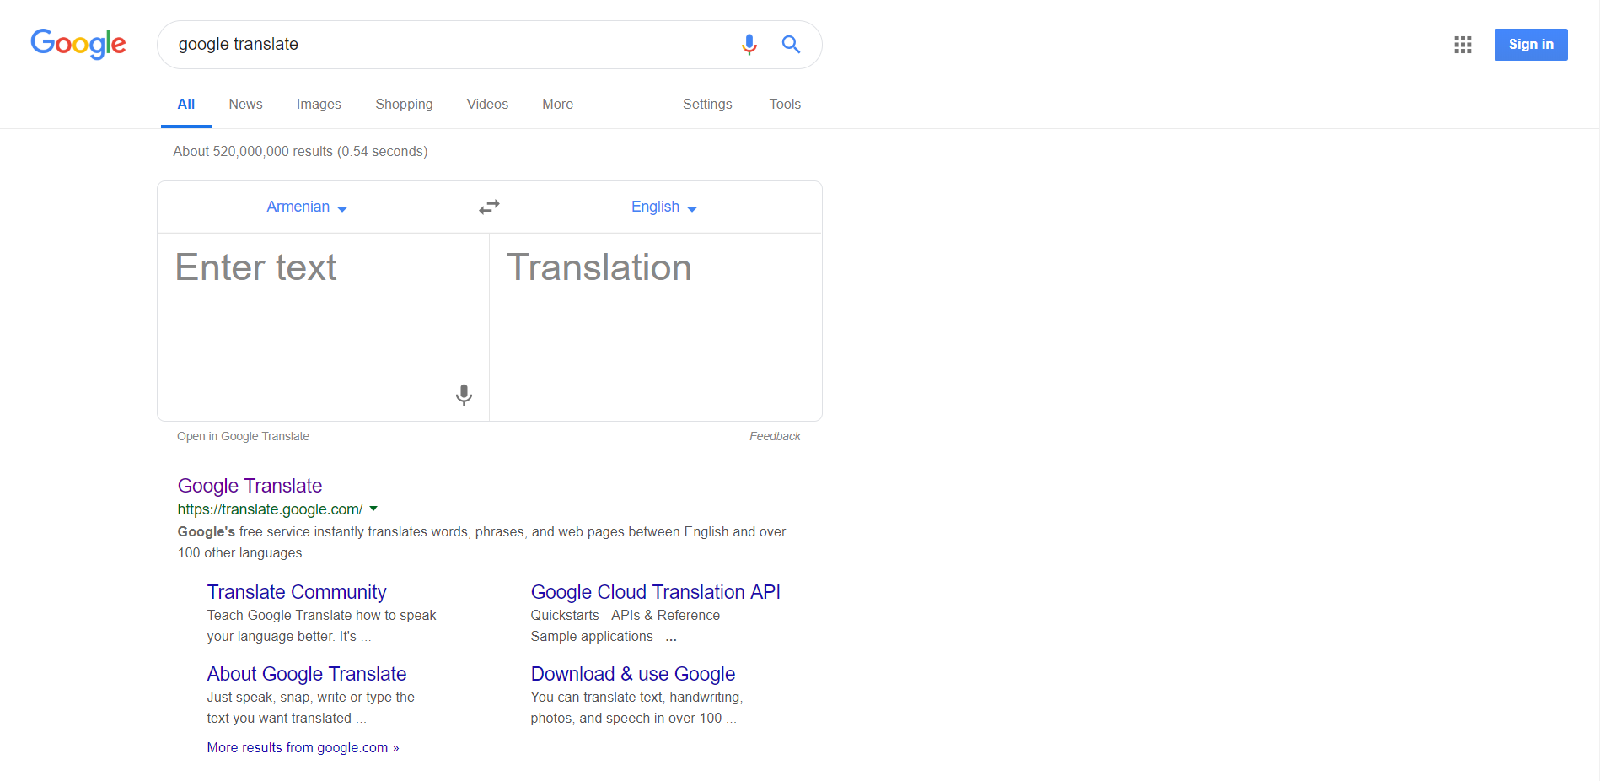Switch to the Shopping tab
Image resolution: width=1600 pixels, height=781 pixels.
click(404, 104)
